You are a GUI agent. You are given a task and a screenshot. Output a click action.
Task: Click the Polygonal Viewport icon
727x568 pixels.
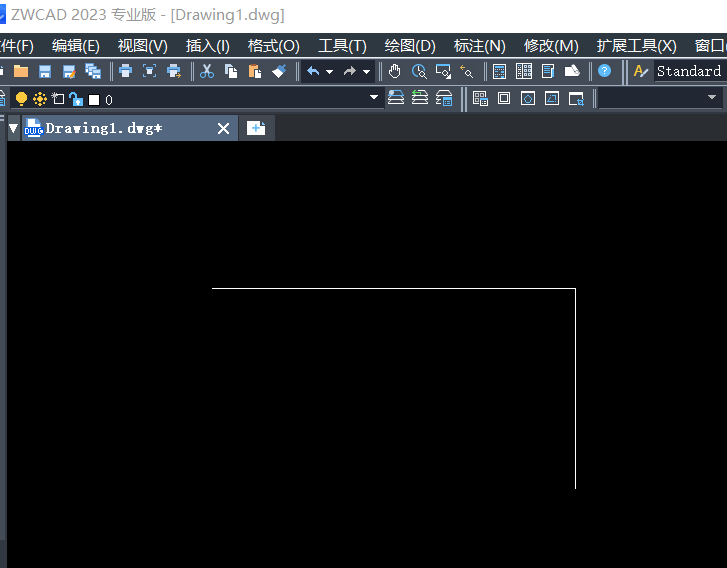[528, 98]
